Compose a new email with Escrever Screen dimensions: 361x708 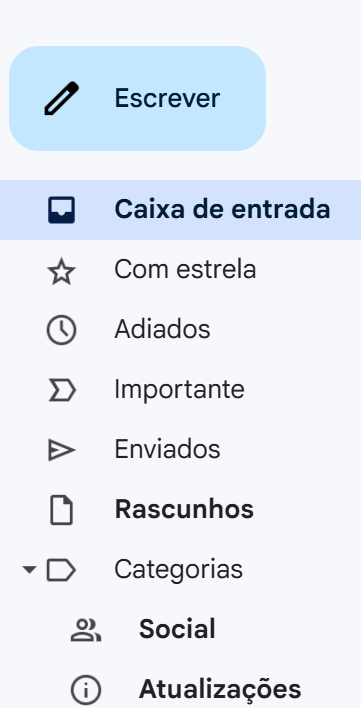pos(137,98)
